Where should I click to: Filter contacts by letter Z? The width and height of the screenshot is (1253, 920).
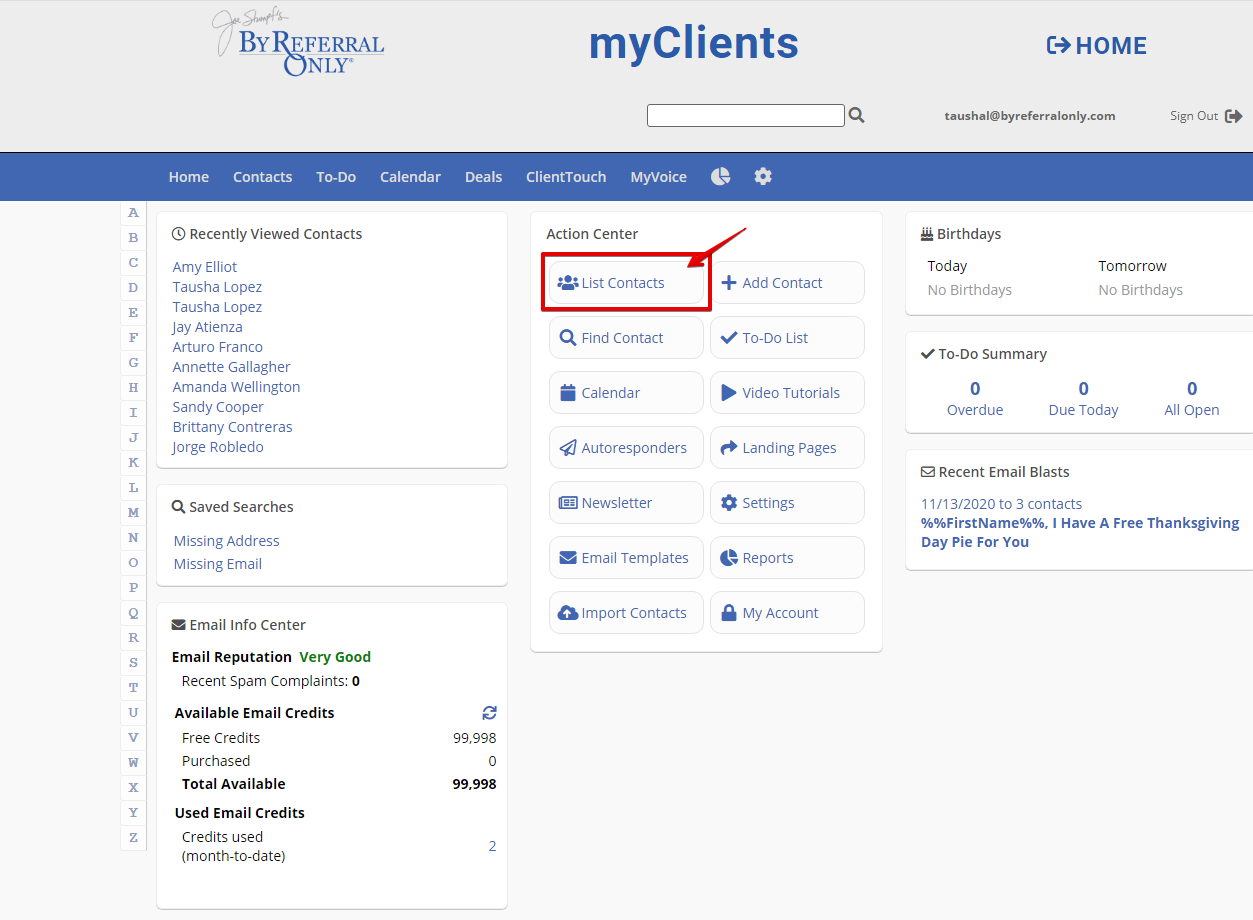[133, 838]
